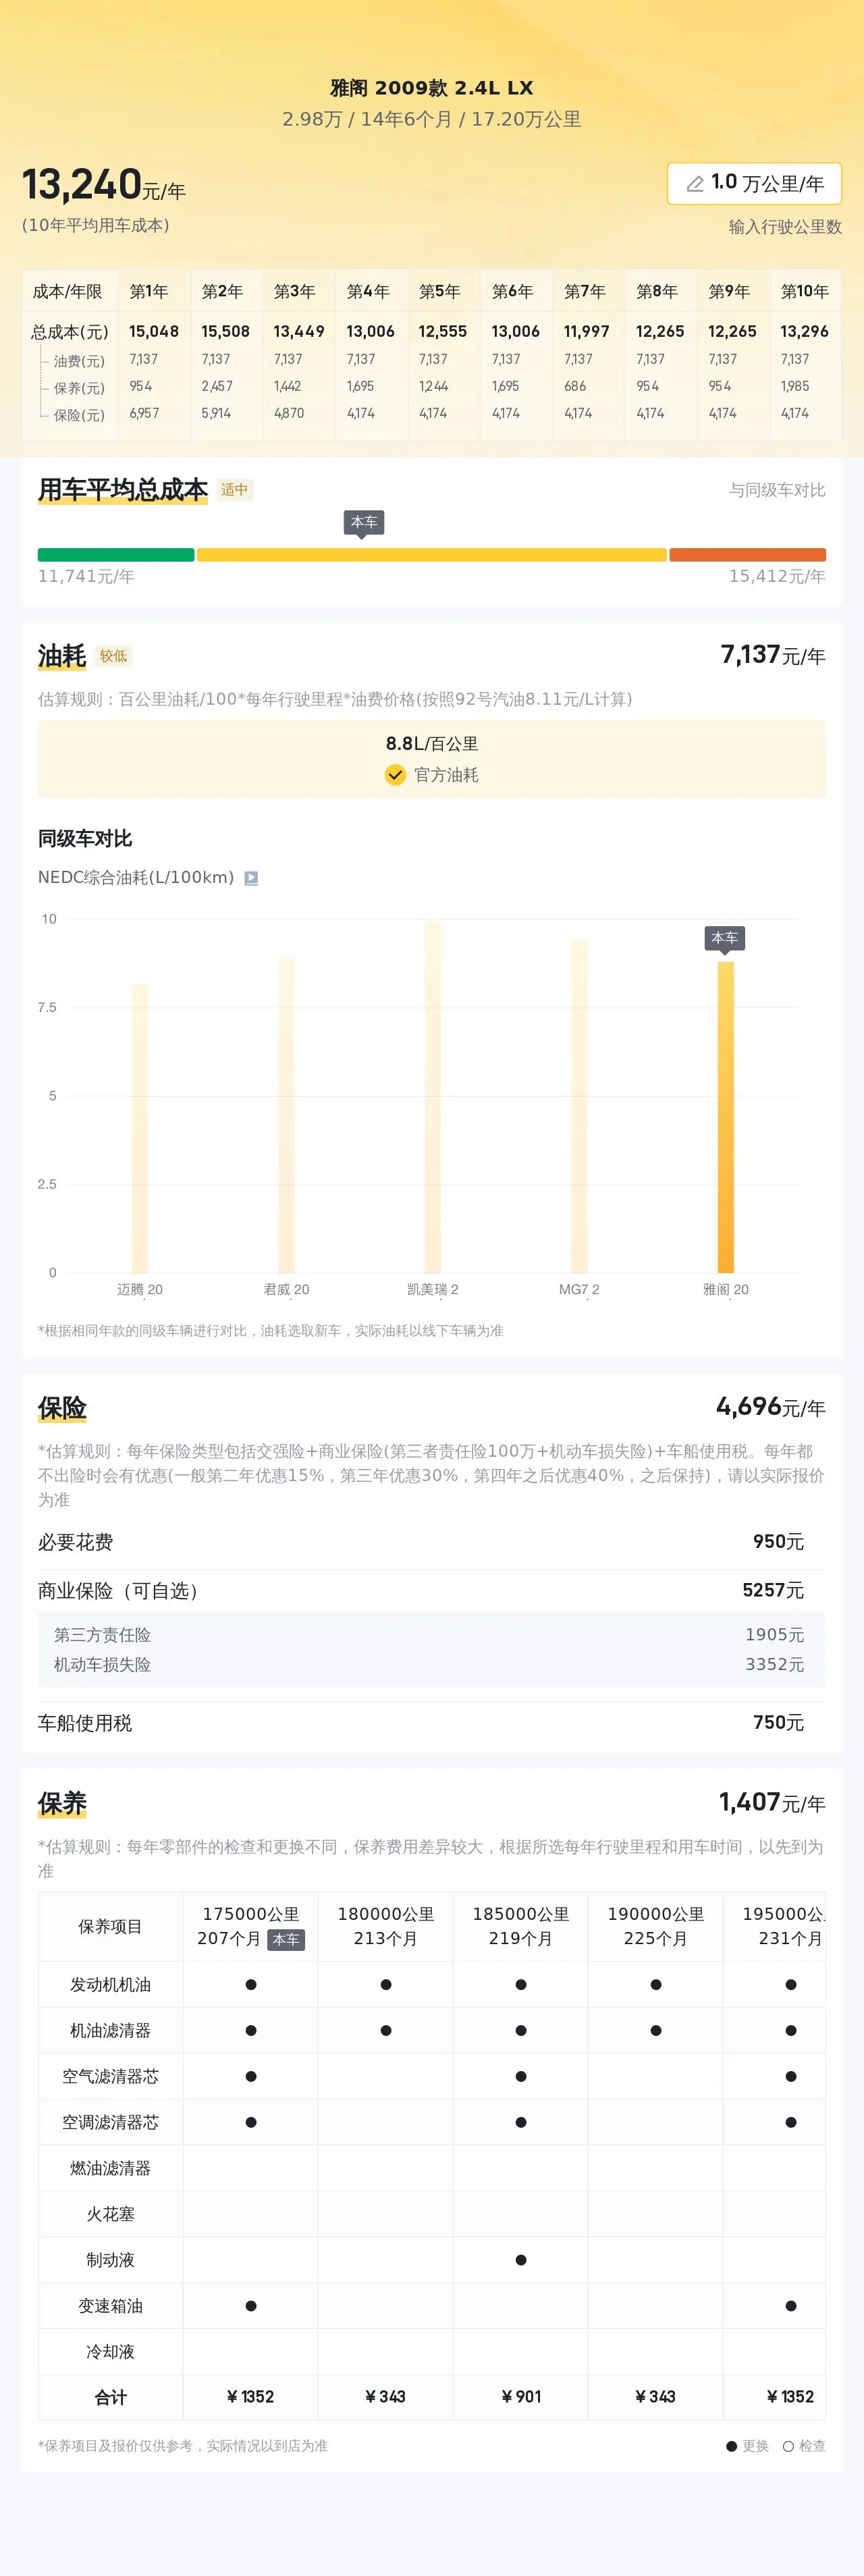
Task: Select the 185000公里 219个月 column header
Action: click(x=521, y=1926)
